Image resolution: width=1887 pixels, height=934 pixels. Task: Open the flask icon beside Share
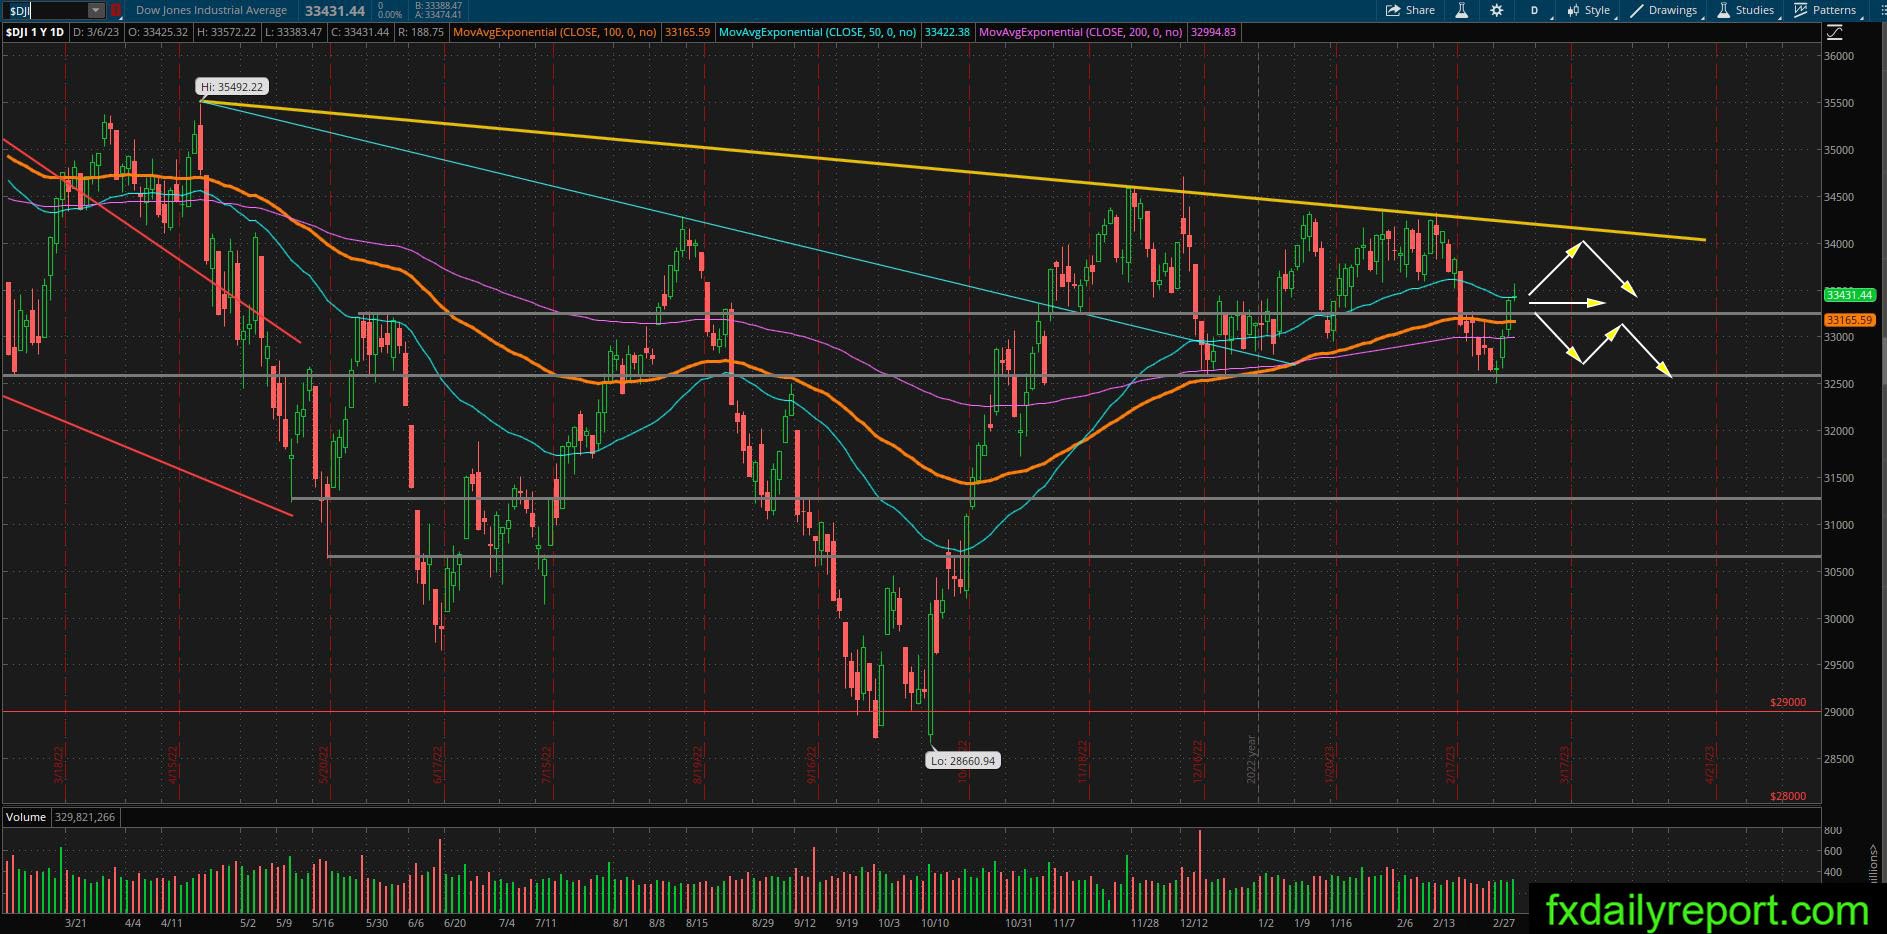1461,10
